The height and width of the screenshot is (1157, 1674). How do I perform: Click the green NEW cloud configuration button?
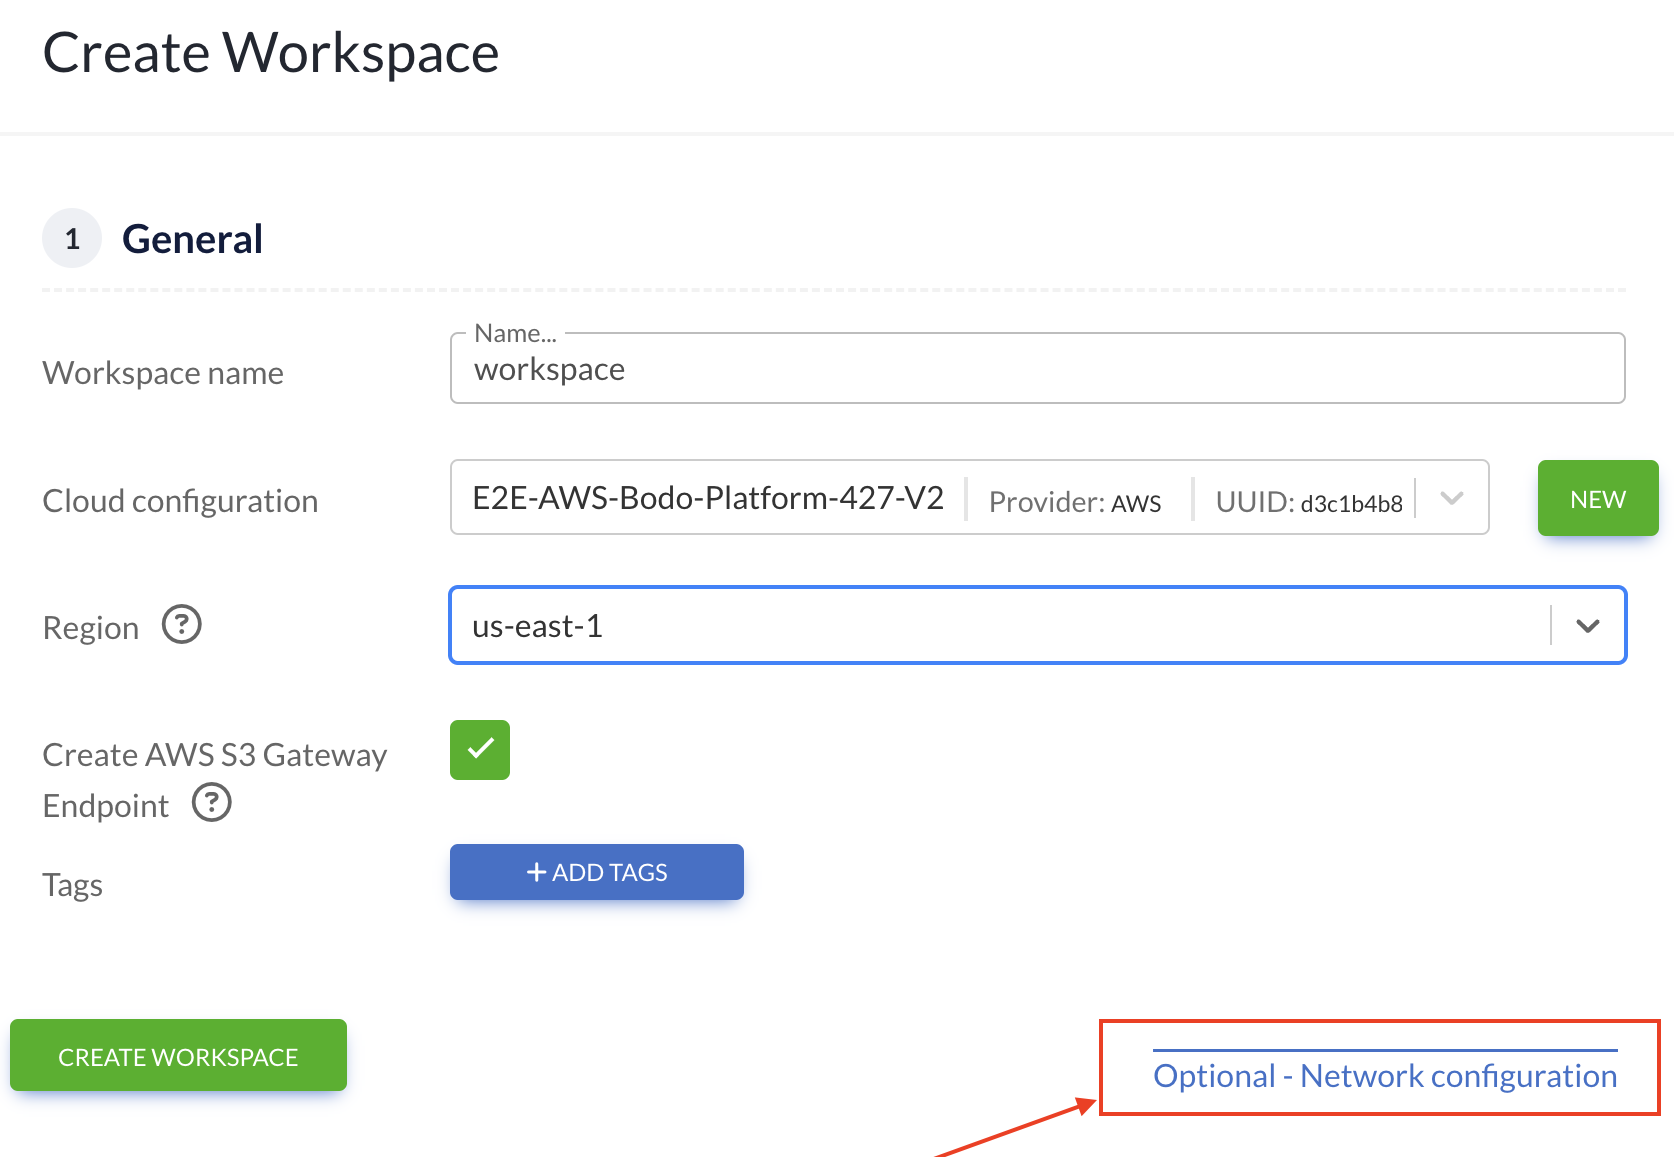1598,498
